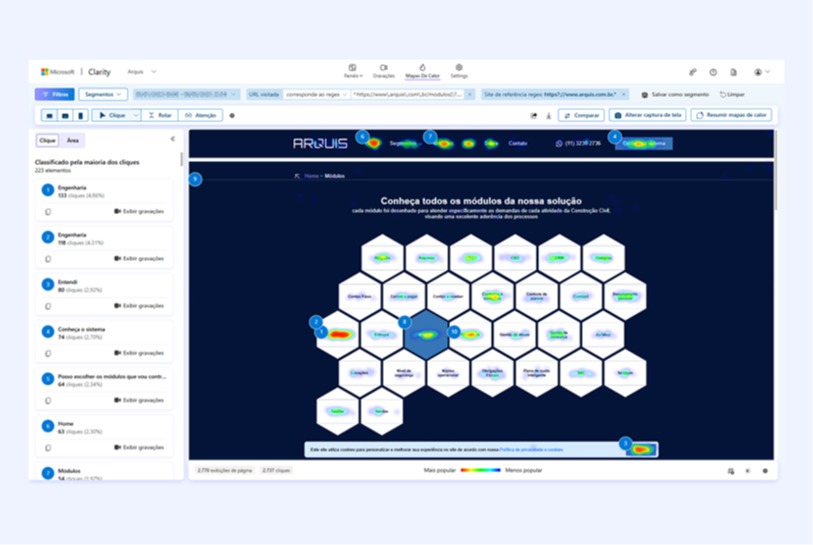This screenshot has width=813, height=545.
Task: Copy icon in Engenharia 133 cliques card
Action: pos(48,212)
